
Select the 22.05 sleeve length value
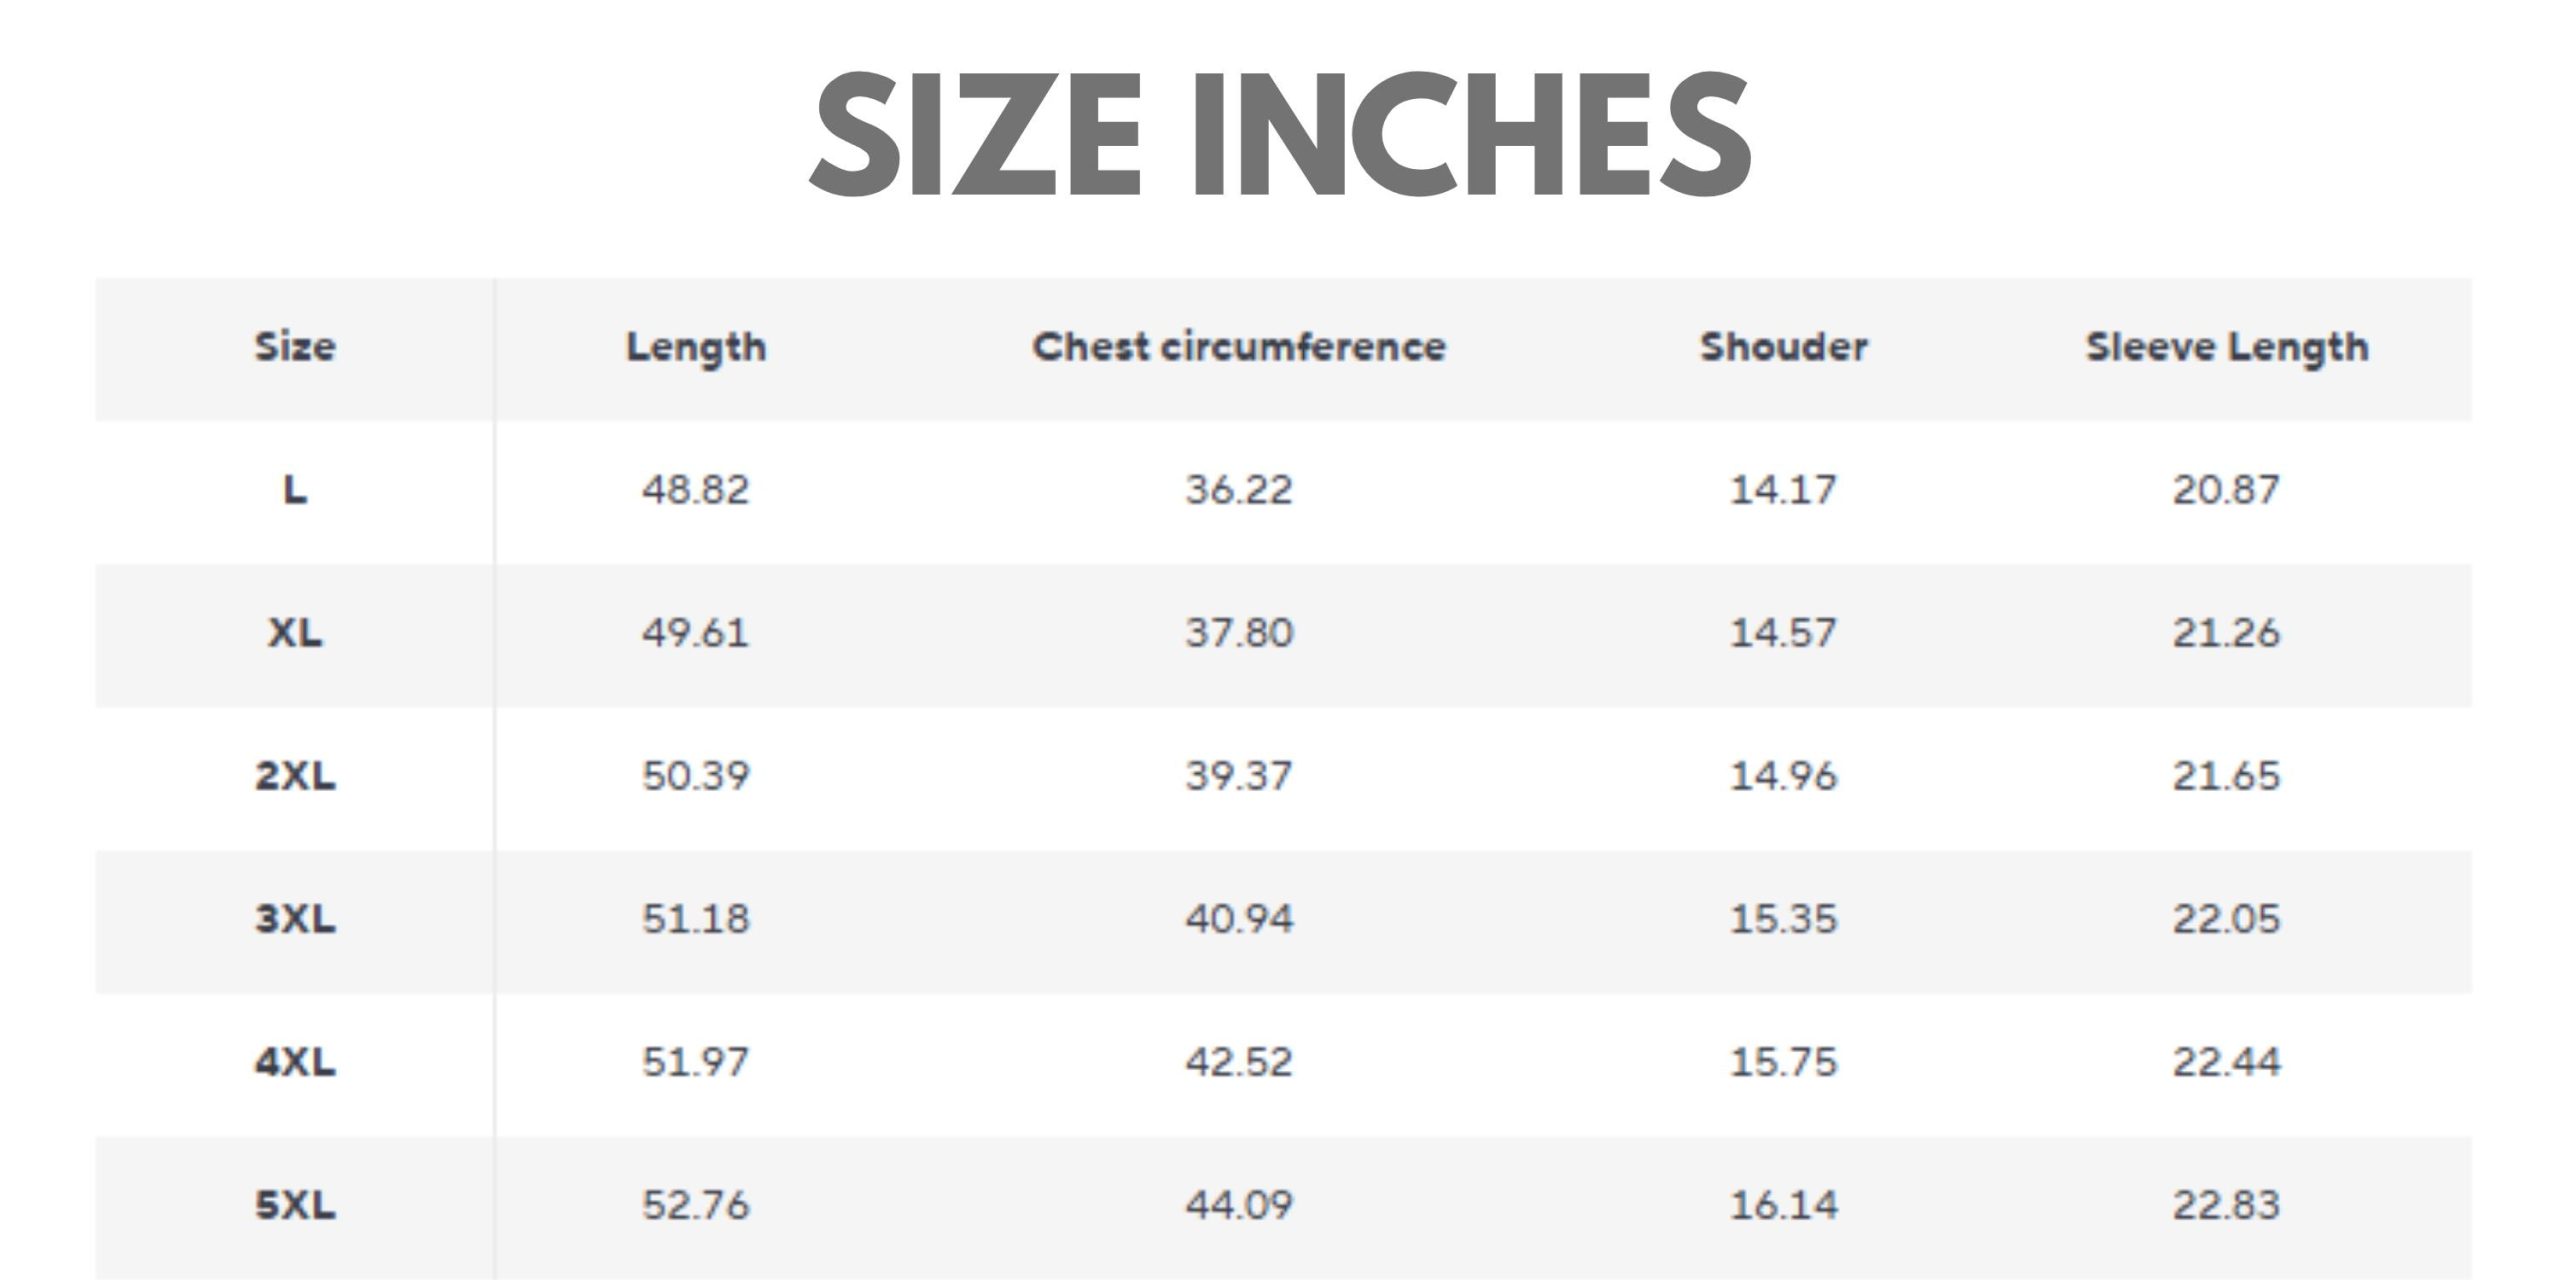(2227, 919)
